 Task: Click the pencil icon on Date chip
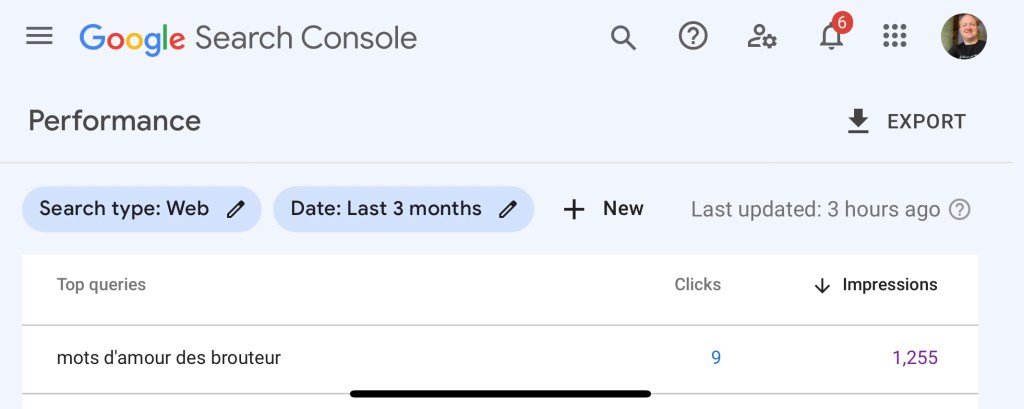(508, 209)
